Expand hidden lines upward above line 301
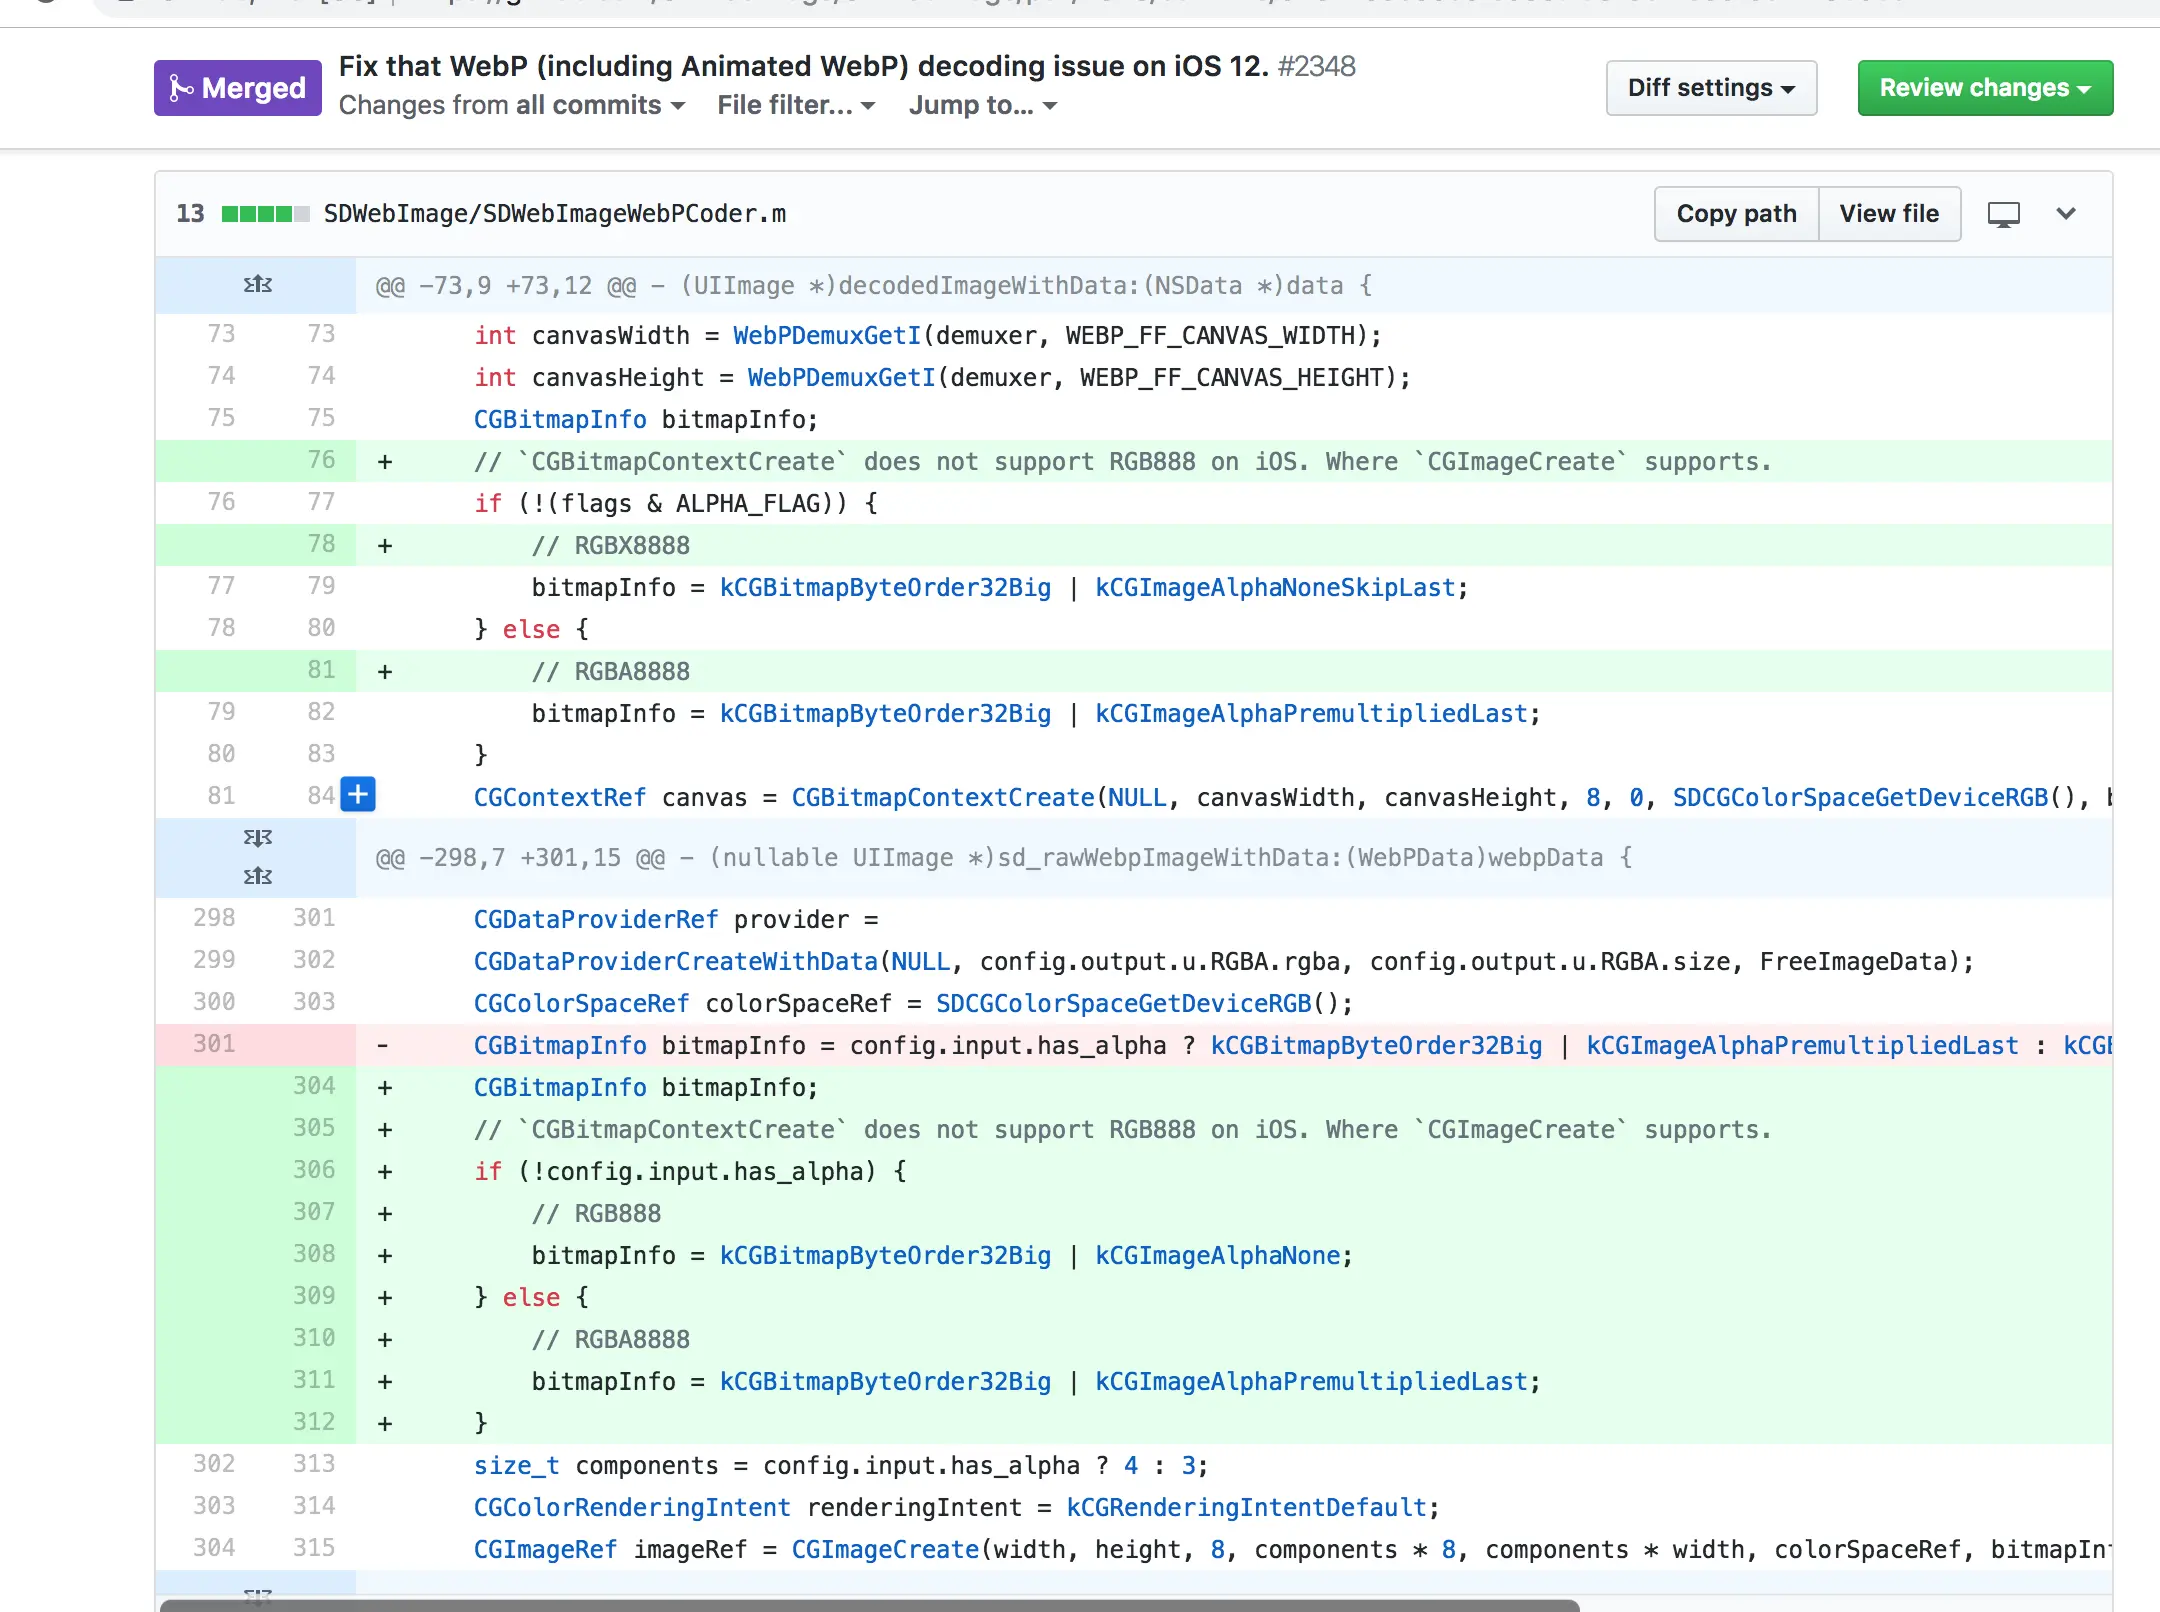This screenshot has height=1612, width=2160. pyautogui.click(x=257, y=876)
